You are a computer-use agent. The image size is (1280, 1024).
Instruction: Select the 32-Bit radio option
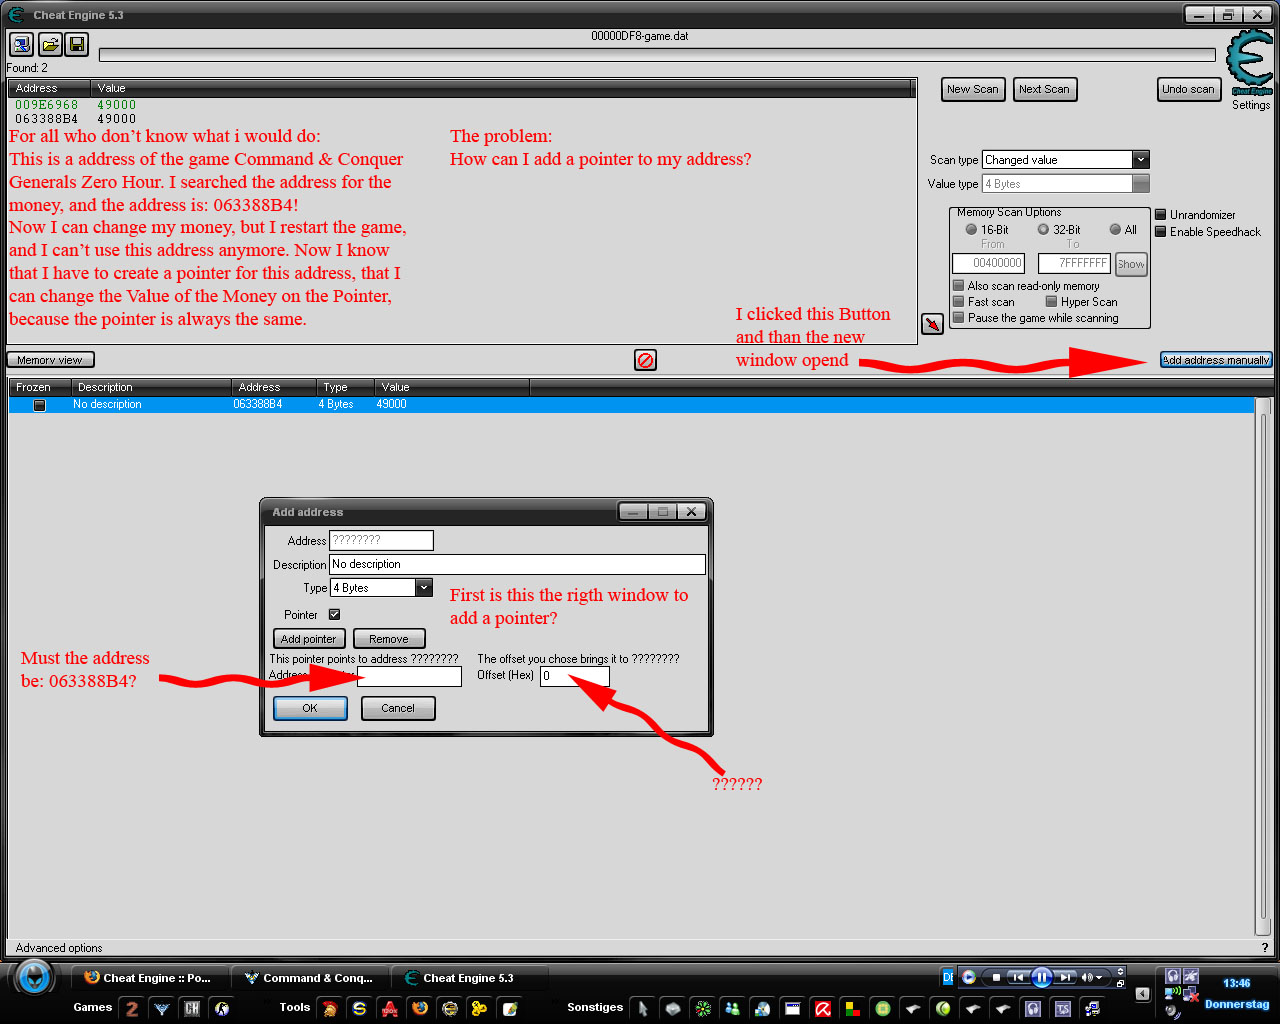tap(1043, 230)
